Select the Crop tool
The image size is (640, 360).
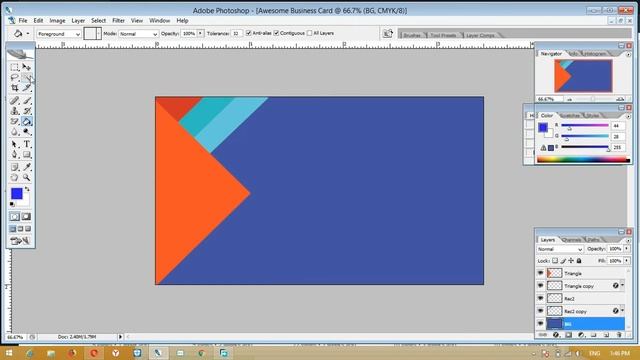(x=15, y=88)
